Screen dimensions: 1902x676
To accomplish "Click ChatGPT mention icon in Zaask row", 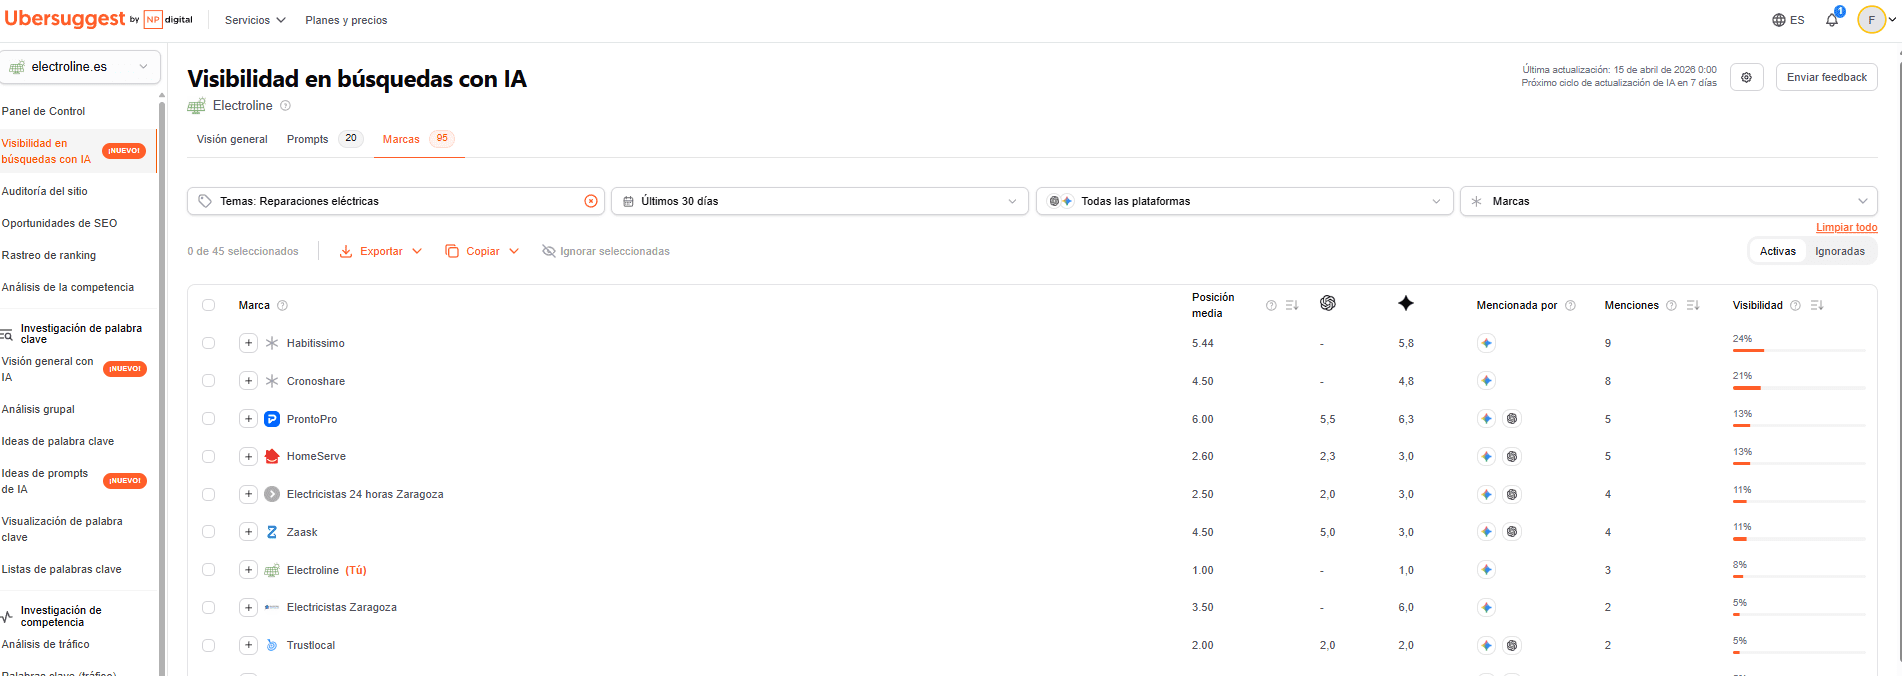I will (1513, 532).
